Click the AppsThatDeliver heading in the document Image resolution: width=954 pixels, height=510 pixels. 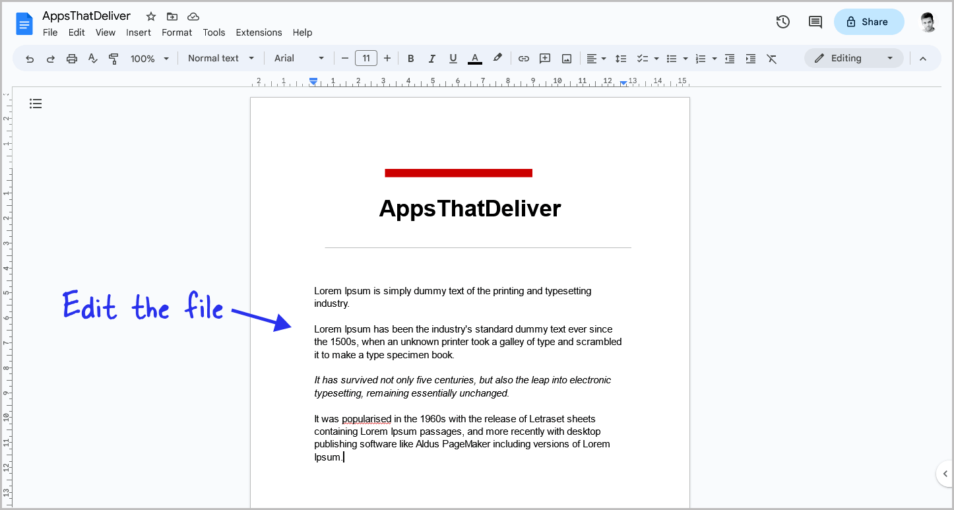coord(470,209)
